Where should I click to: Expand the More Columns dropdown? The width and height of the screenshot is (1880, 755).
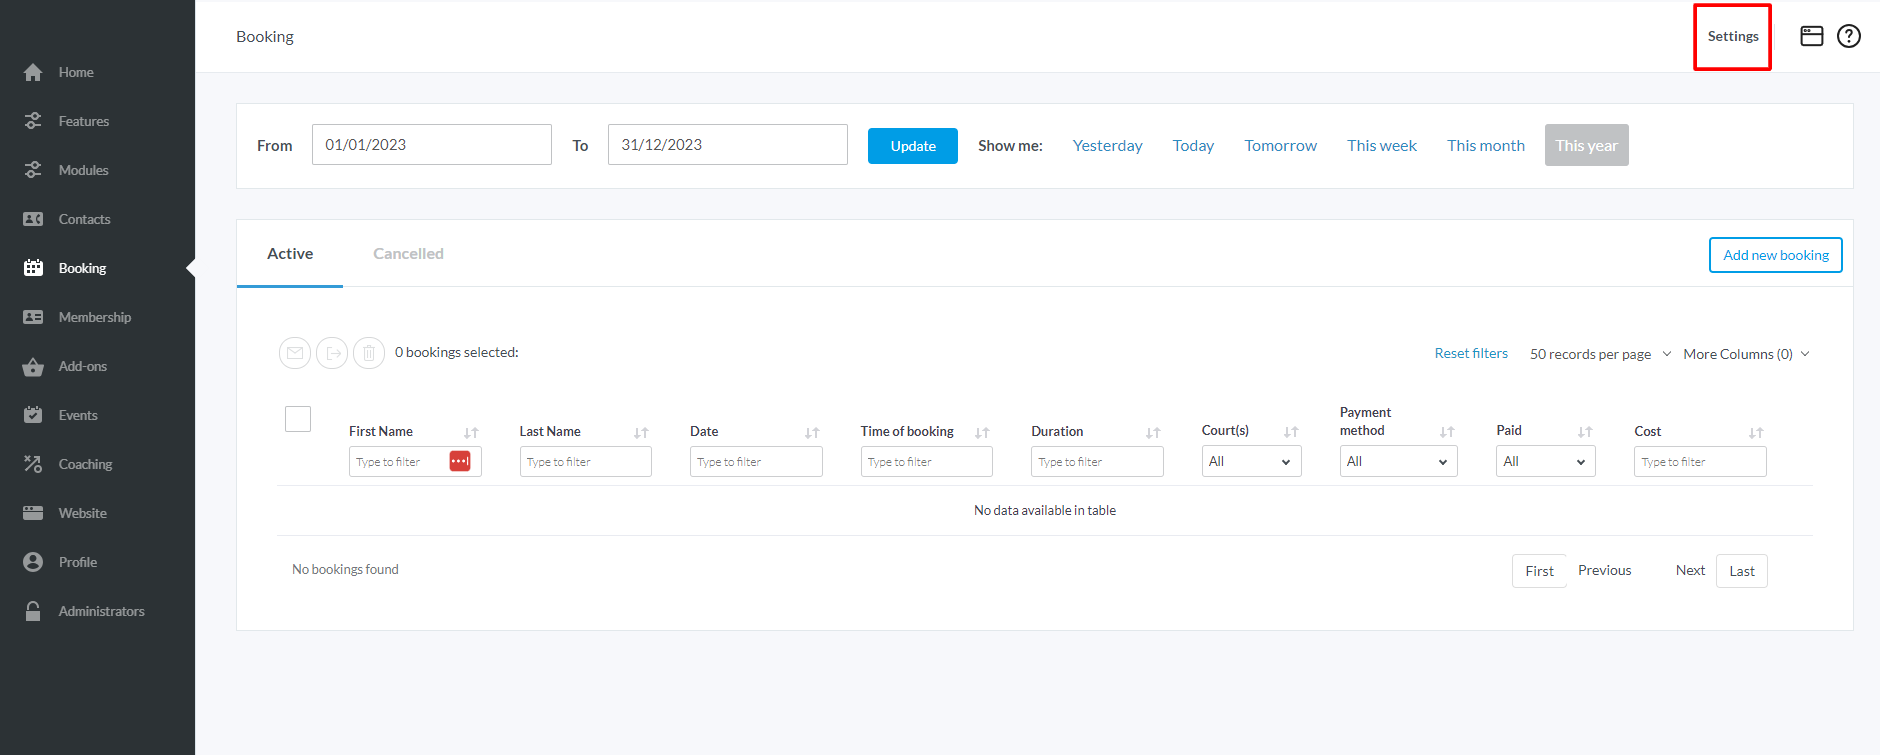coord(1746,354)
